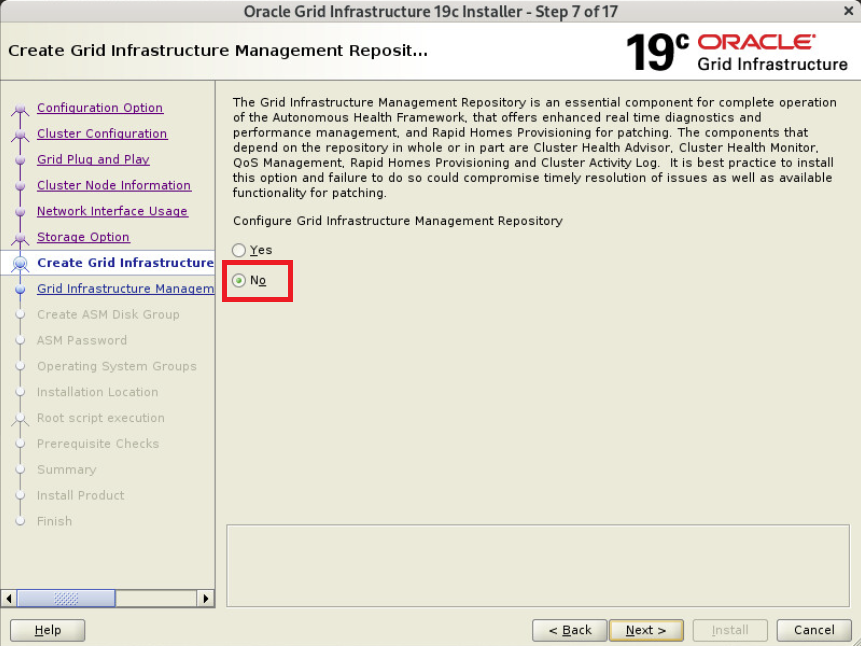Click the Cancel button

point(814,630)
